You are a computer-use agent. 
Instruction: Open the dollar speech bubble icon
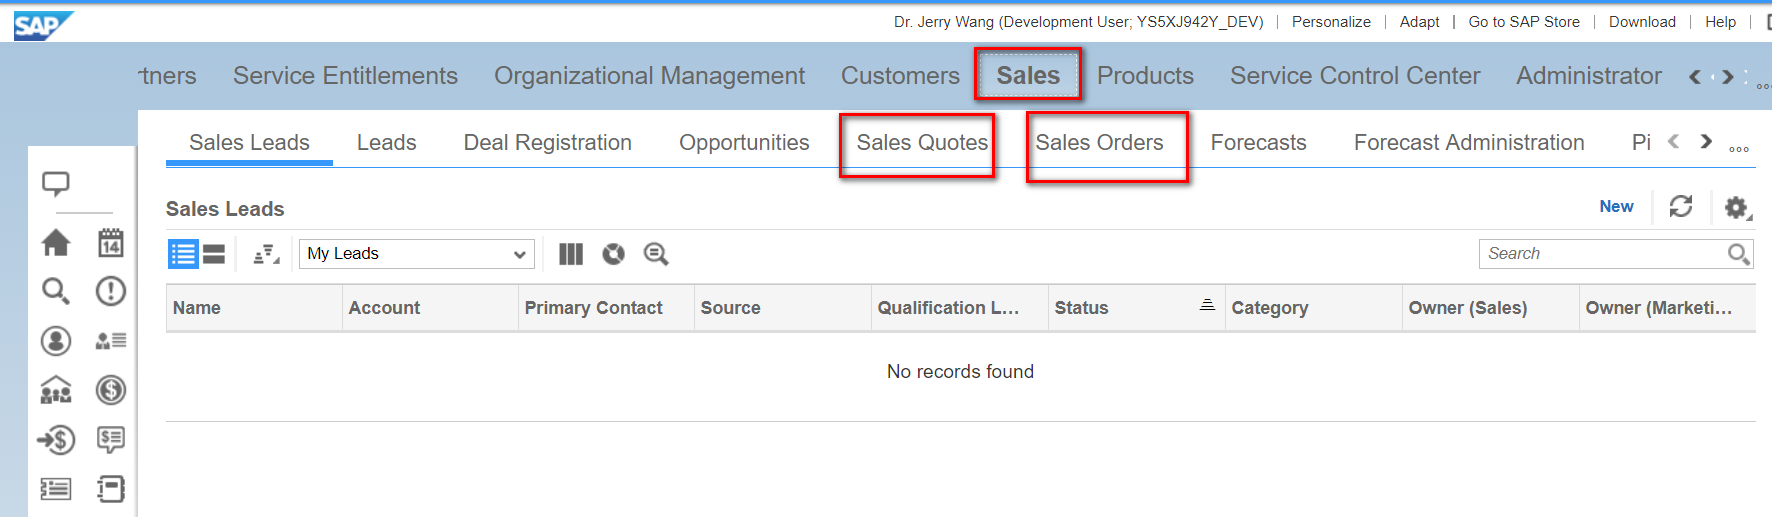[110, 439]
